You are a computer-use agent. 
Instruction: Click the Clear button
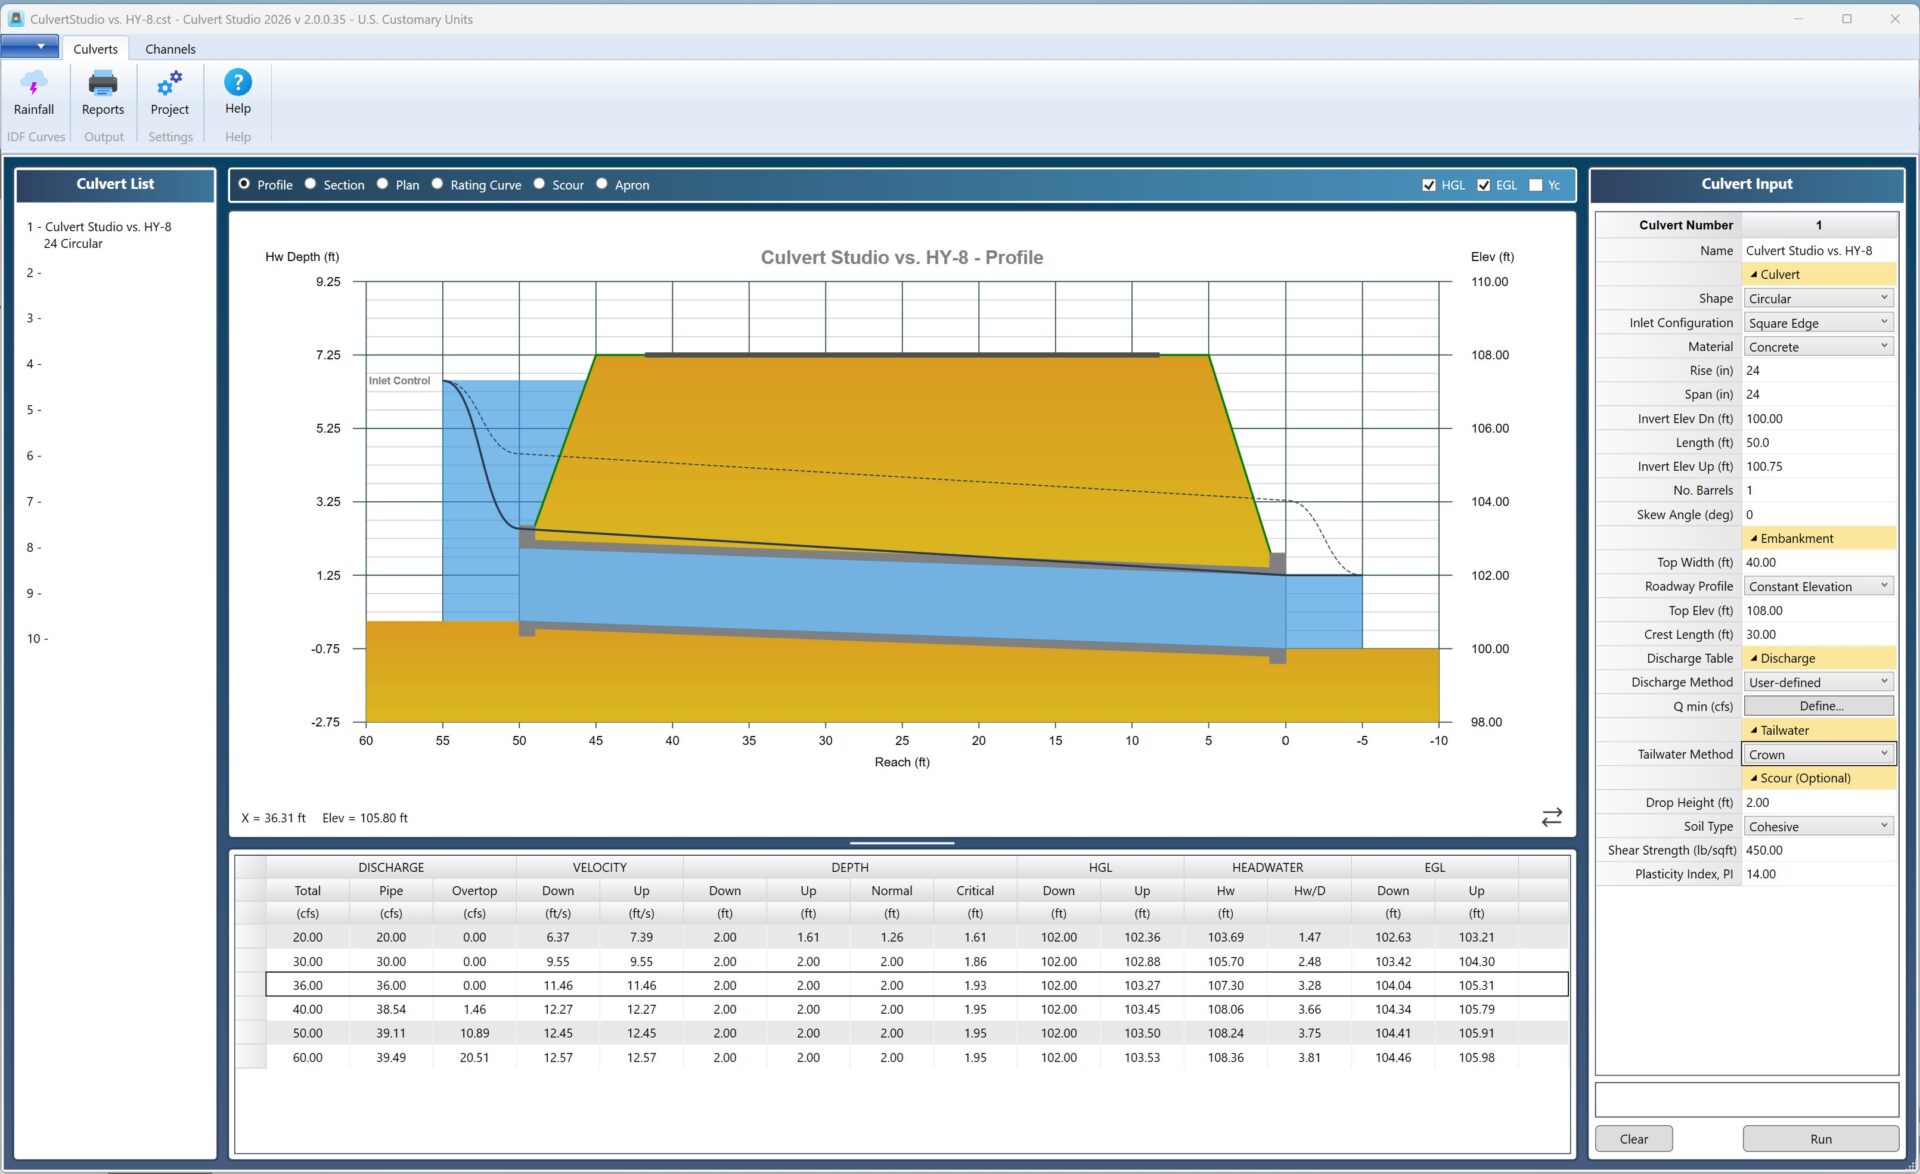point(1633,1139)
